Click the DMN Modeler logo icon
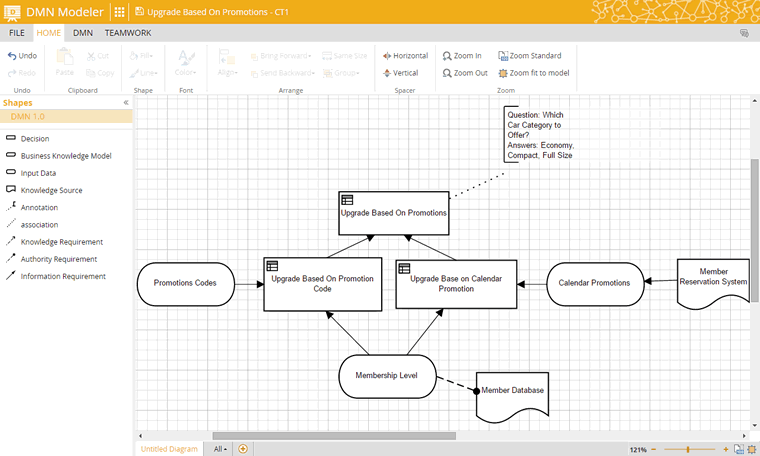This screenshot has height=456, width=760. tap(12, 12)
